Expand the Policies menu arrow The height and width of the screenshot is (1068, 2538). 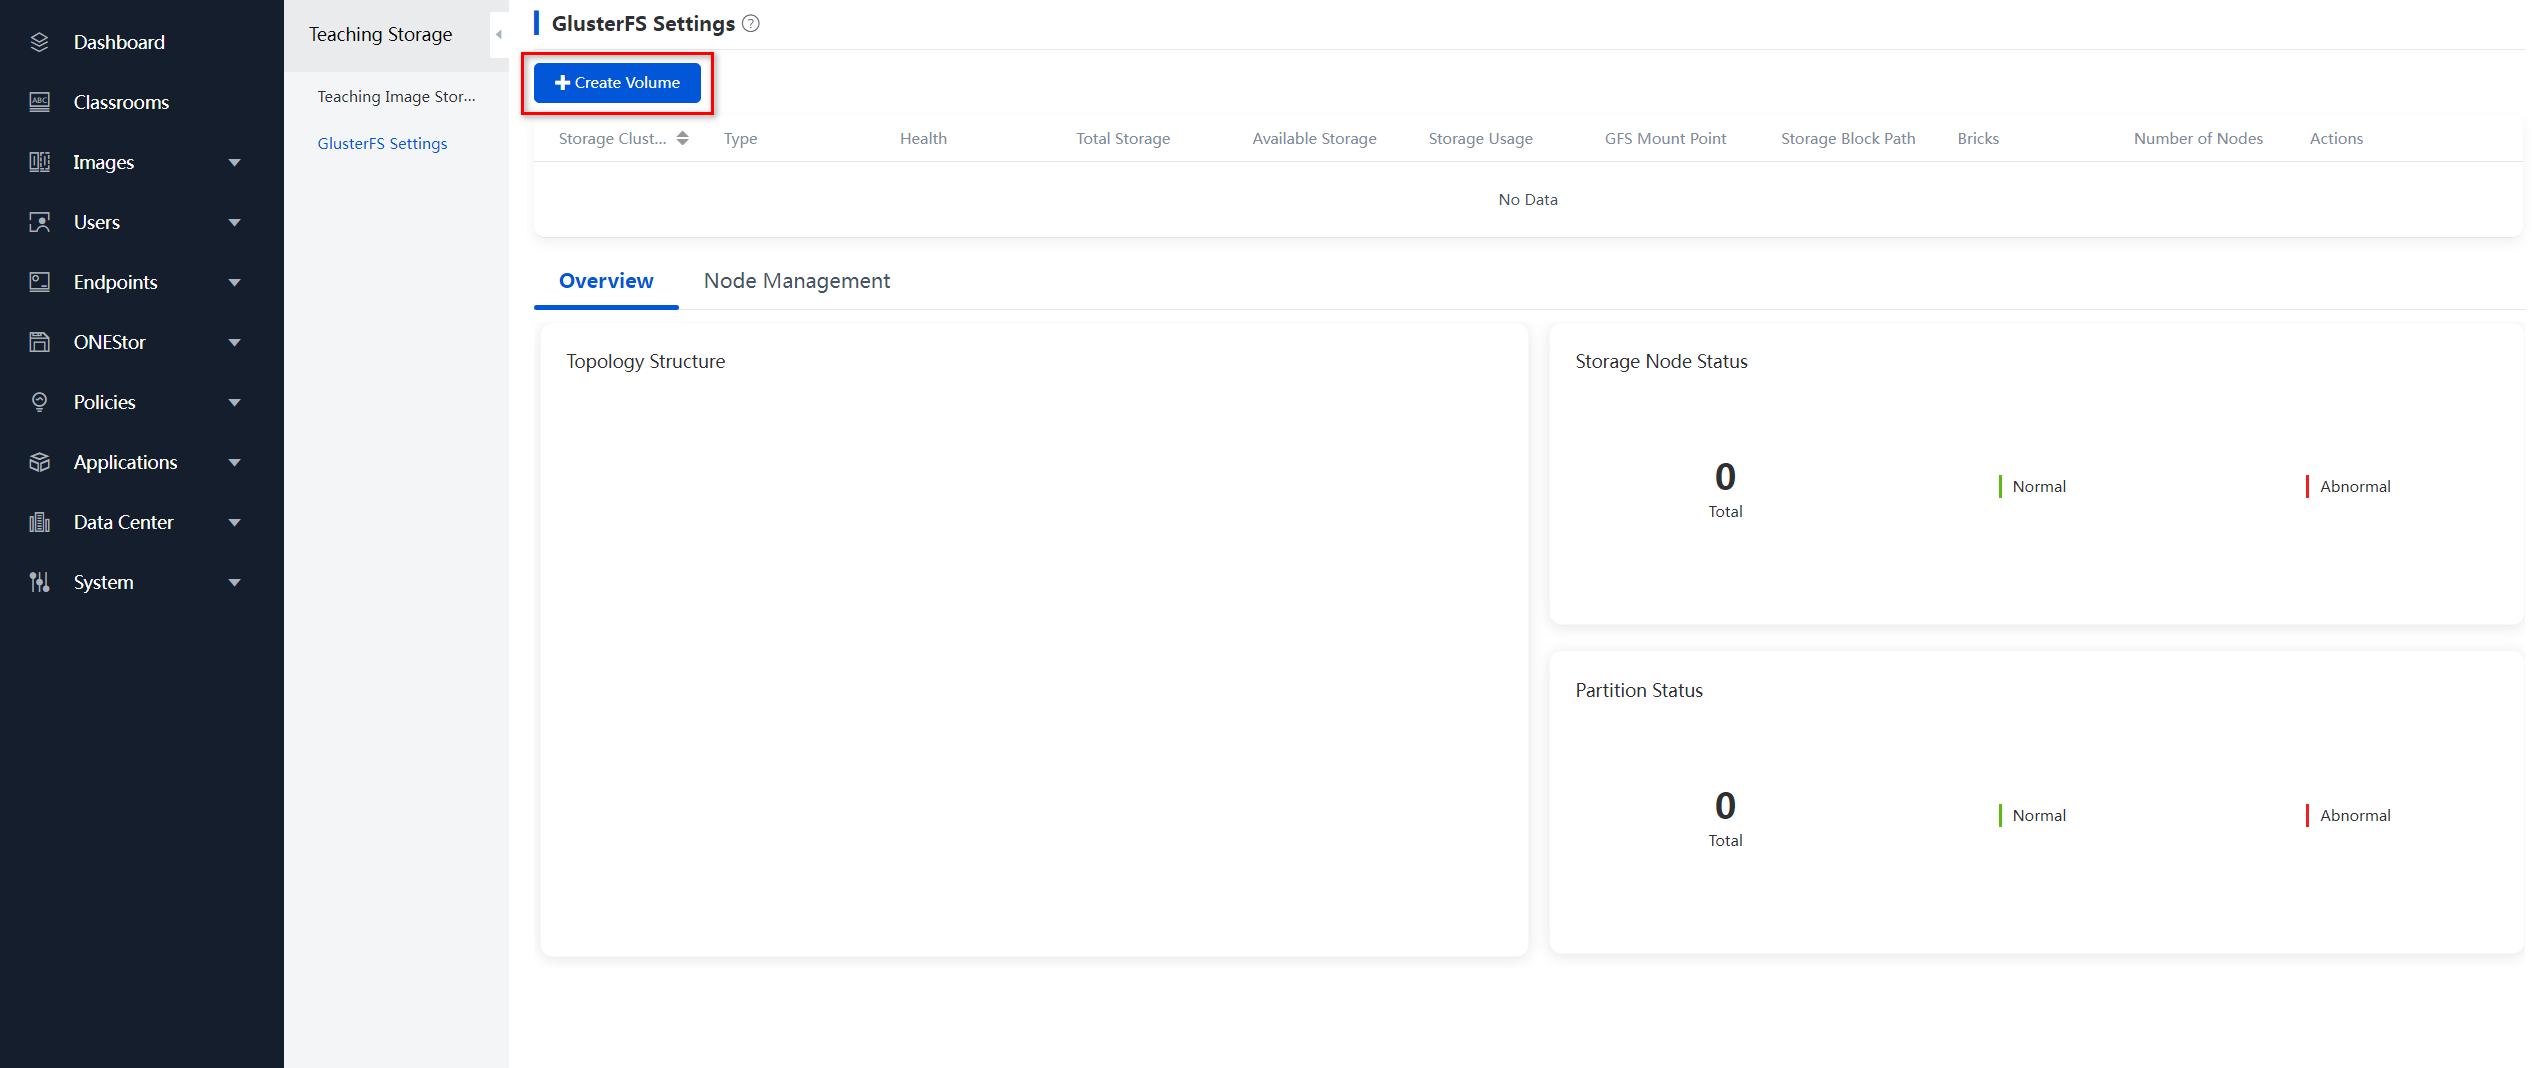tap(234, 402)
